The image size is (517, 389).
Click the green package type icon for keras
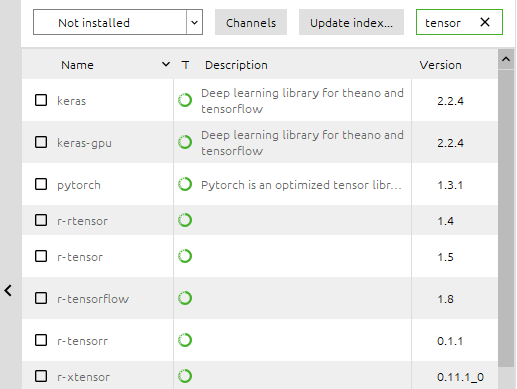[185, 100]
